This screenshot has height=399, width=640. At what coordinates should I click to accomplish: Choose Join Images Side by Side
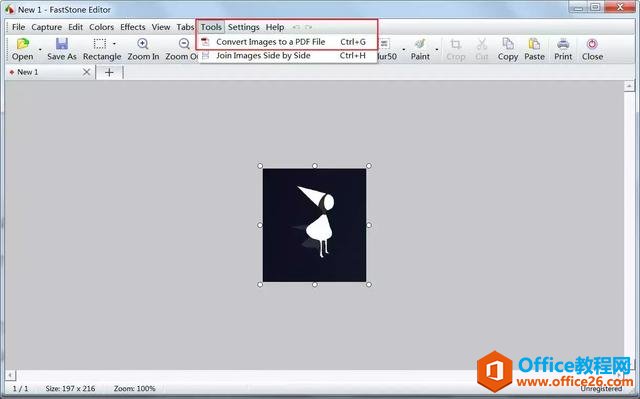(287, 55)
